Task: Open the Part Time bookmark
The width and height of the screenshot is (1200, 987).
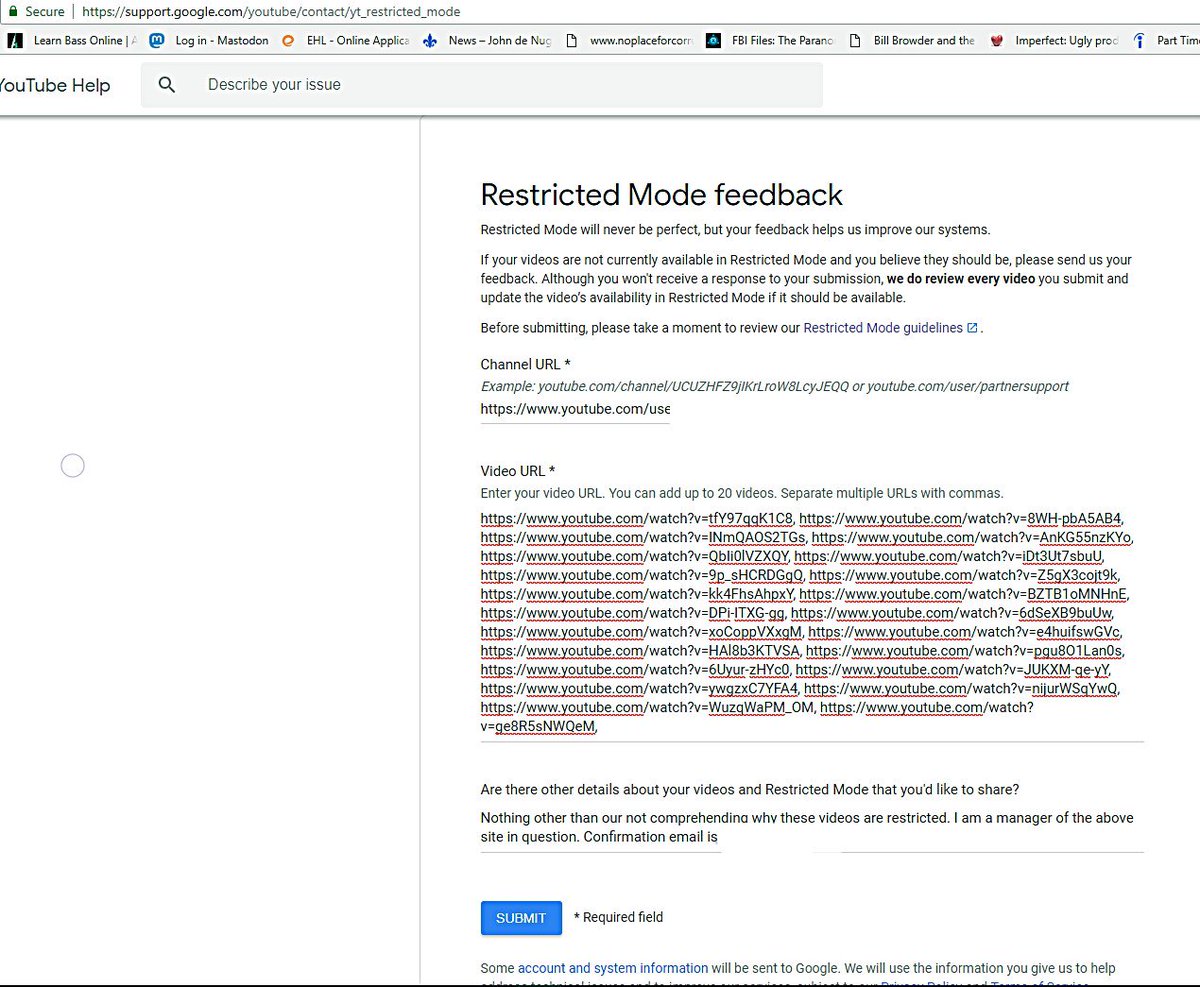Action: tap(1166, 41)
